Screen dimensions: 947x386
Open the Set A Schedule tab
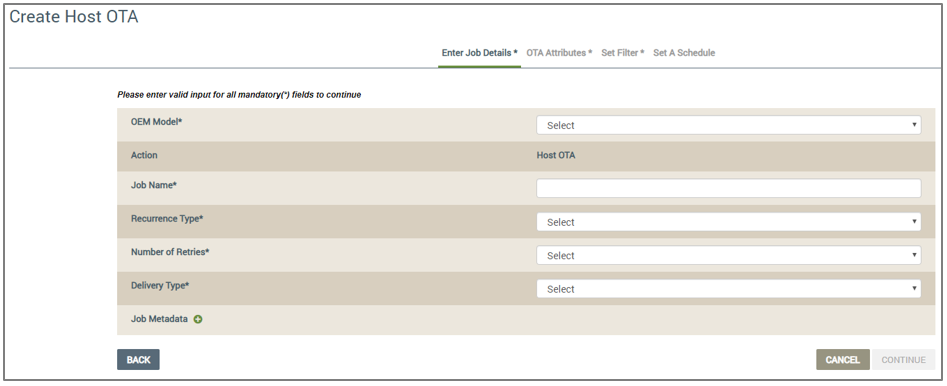click(x=684, y=53)
